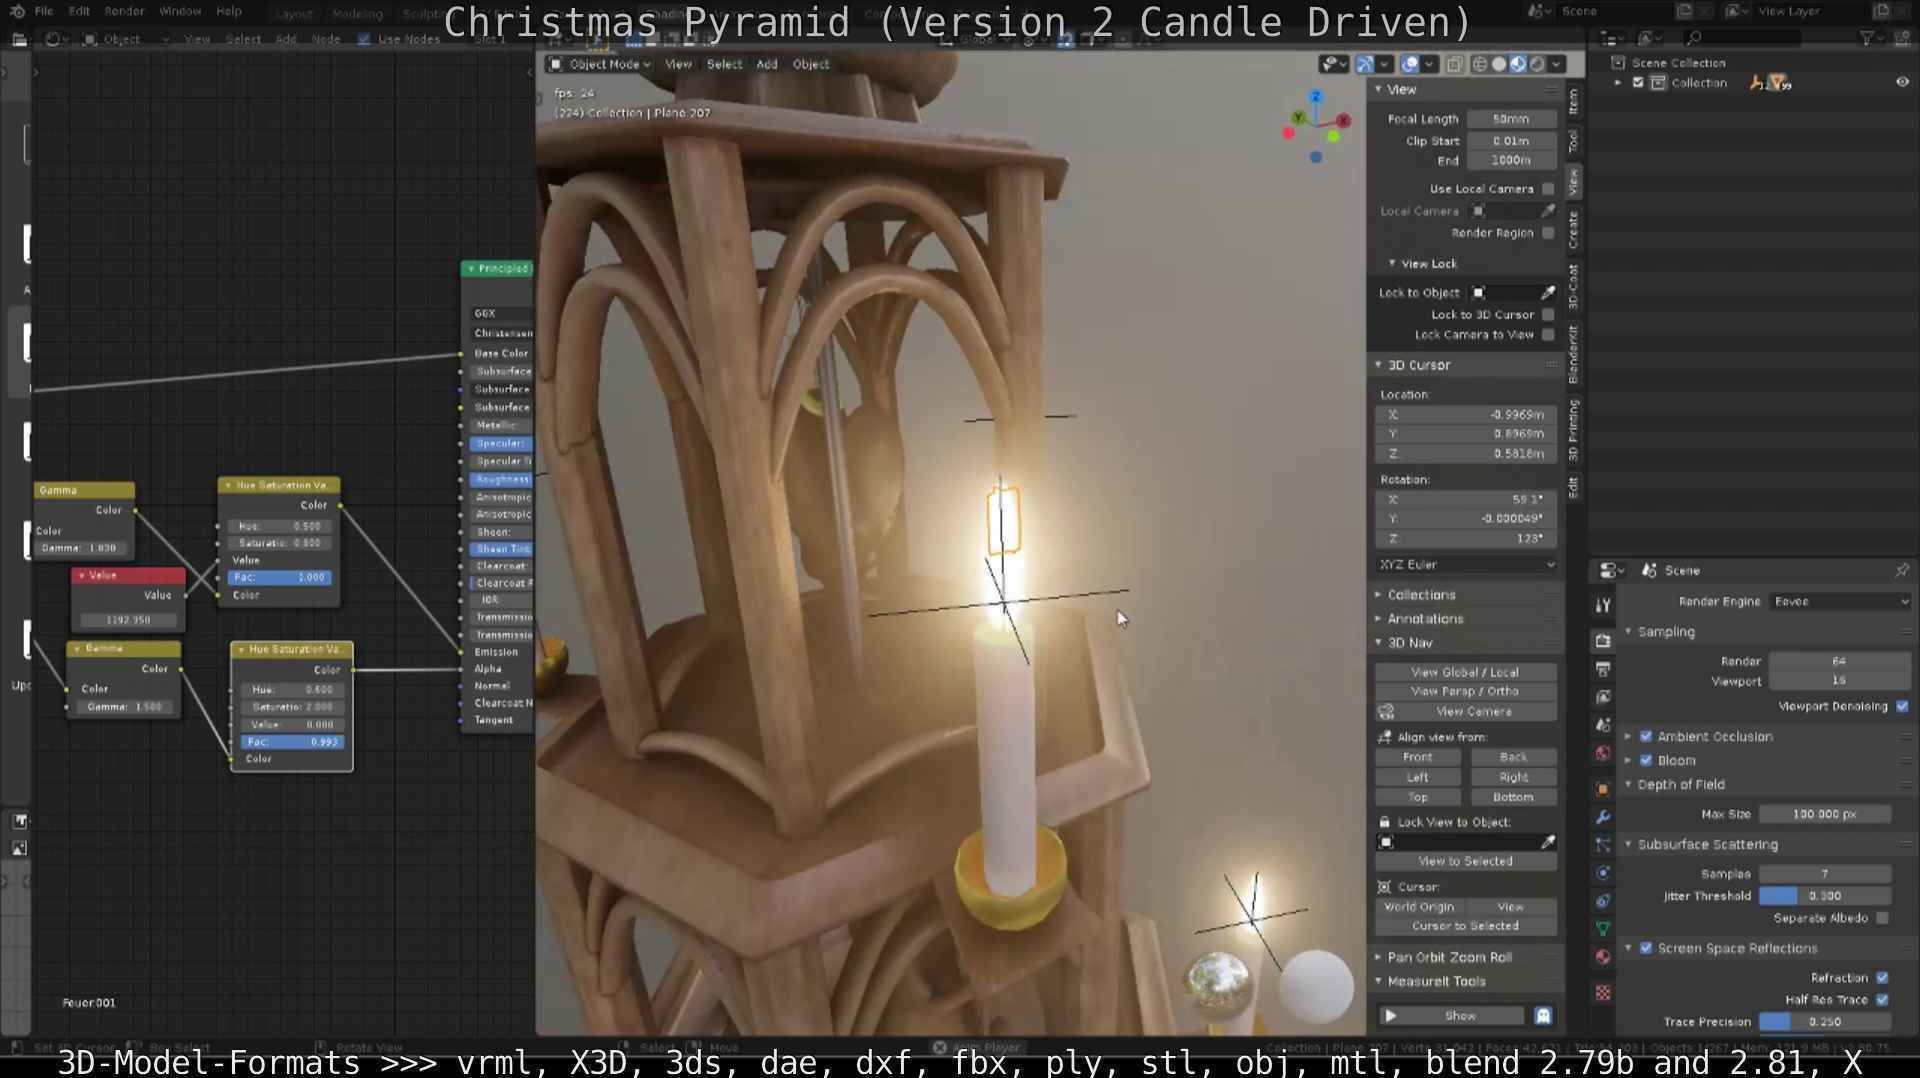Open the viewport Add menu
The width and height of the screenshot is (1920, 1078).
[x=767, y=64]
